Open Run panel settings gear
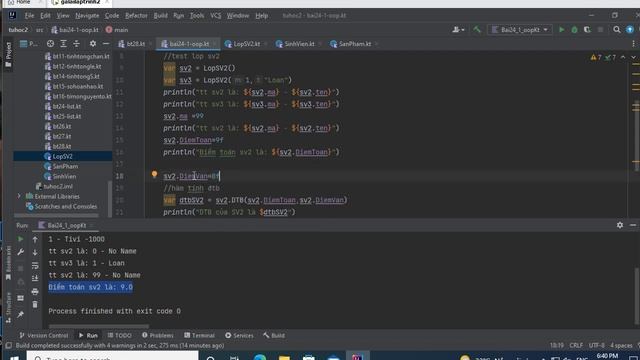The height and width of the screenshot is (360, 640). [x=620, y=225]
